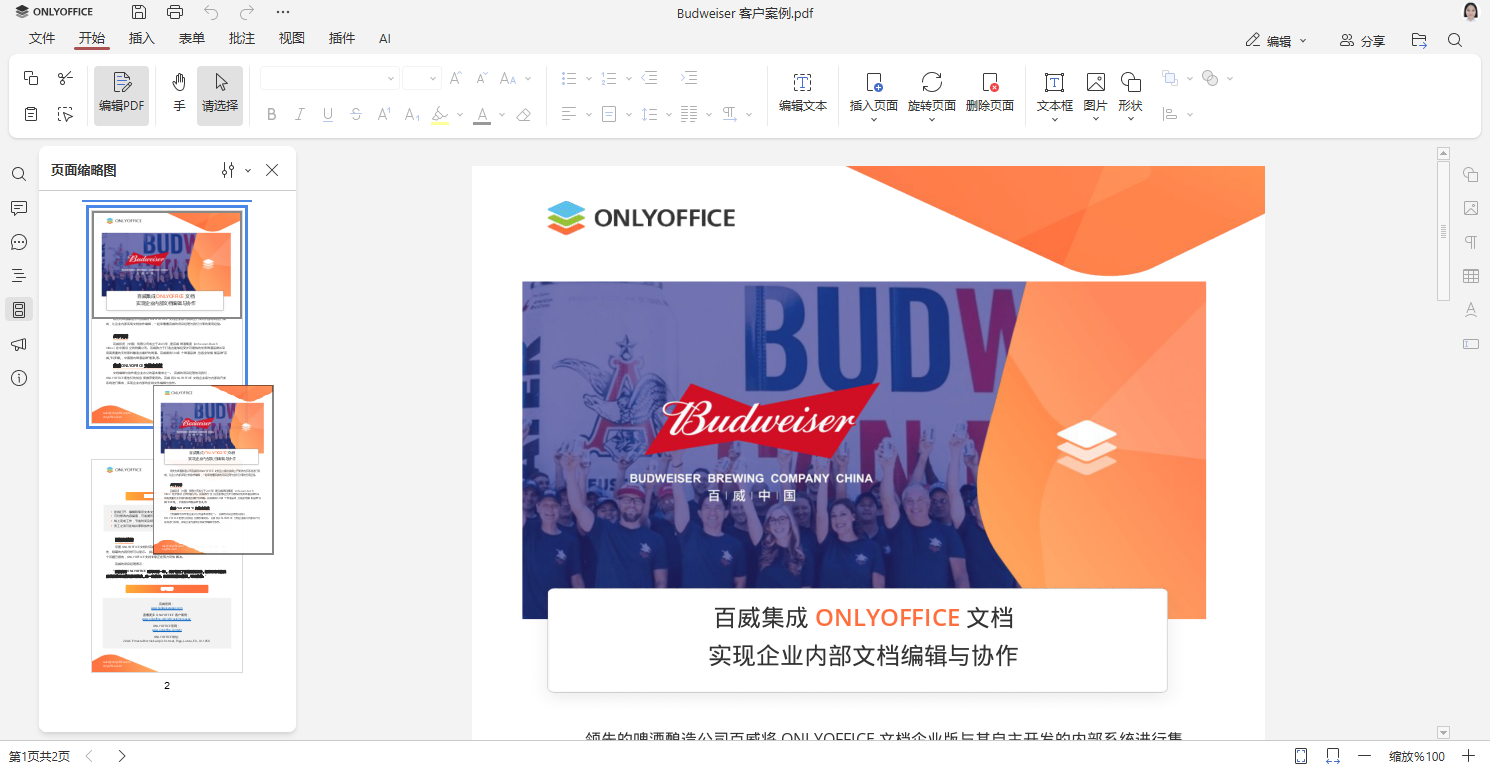Viewport: 1490px width, 770px height.
Task: Clear formatting with the eraser icon
Action: [x=523, y=115]
